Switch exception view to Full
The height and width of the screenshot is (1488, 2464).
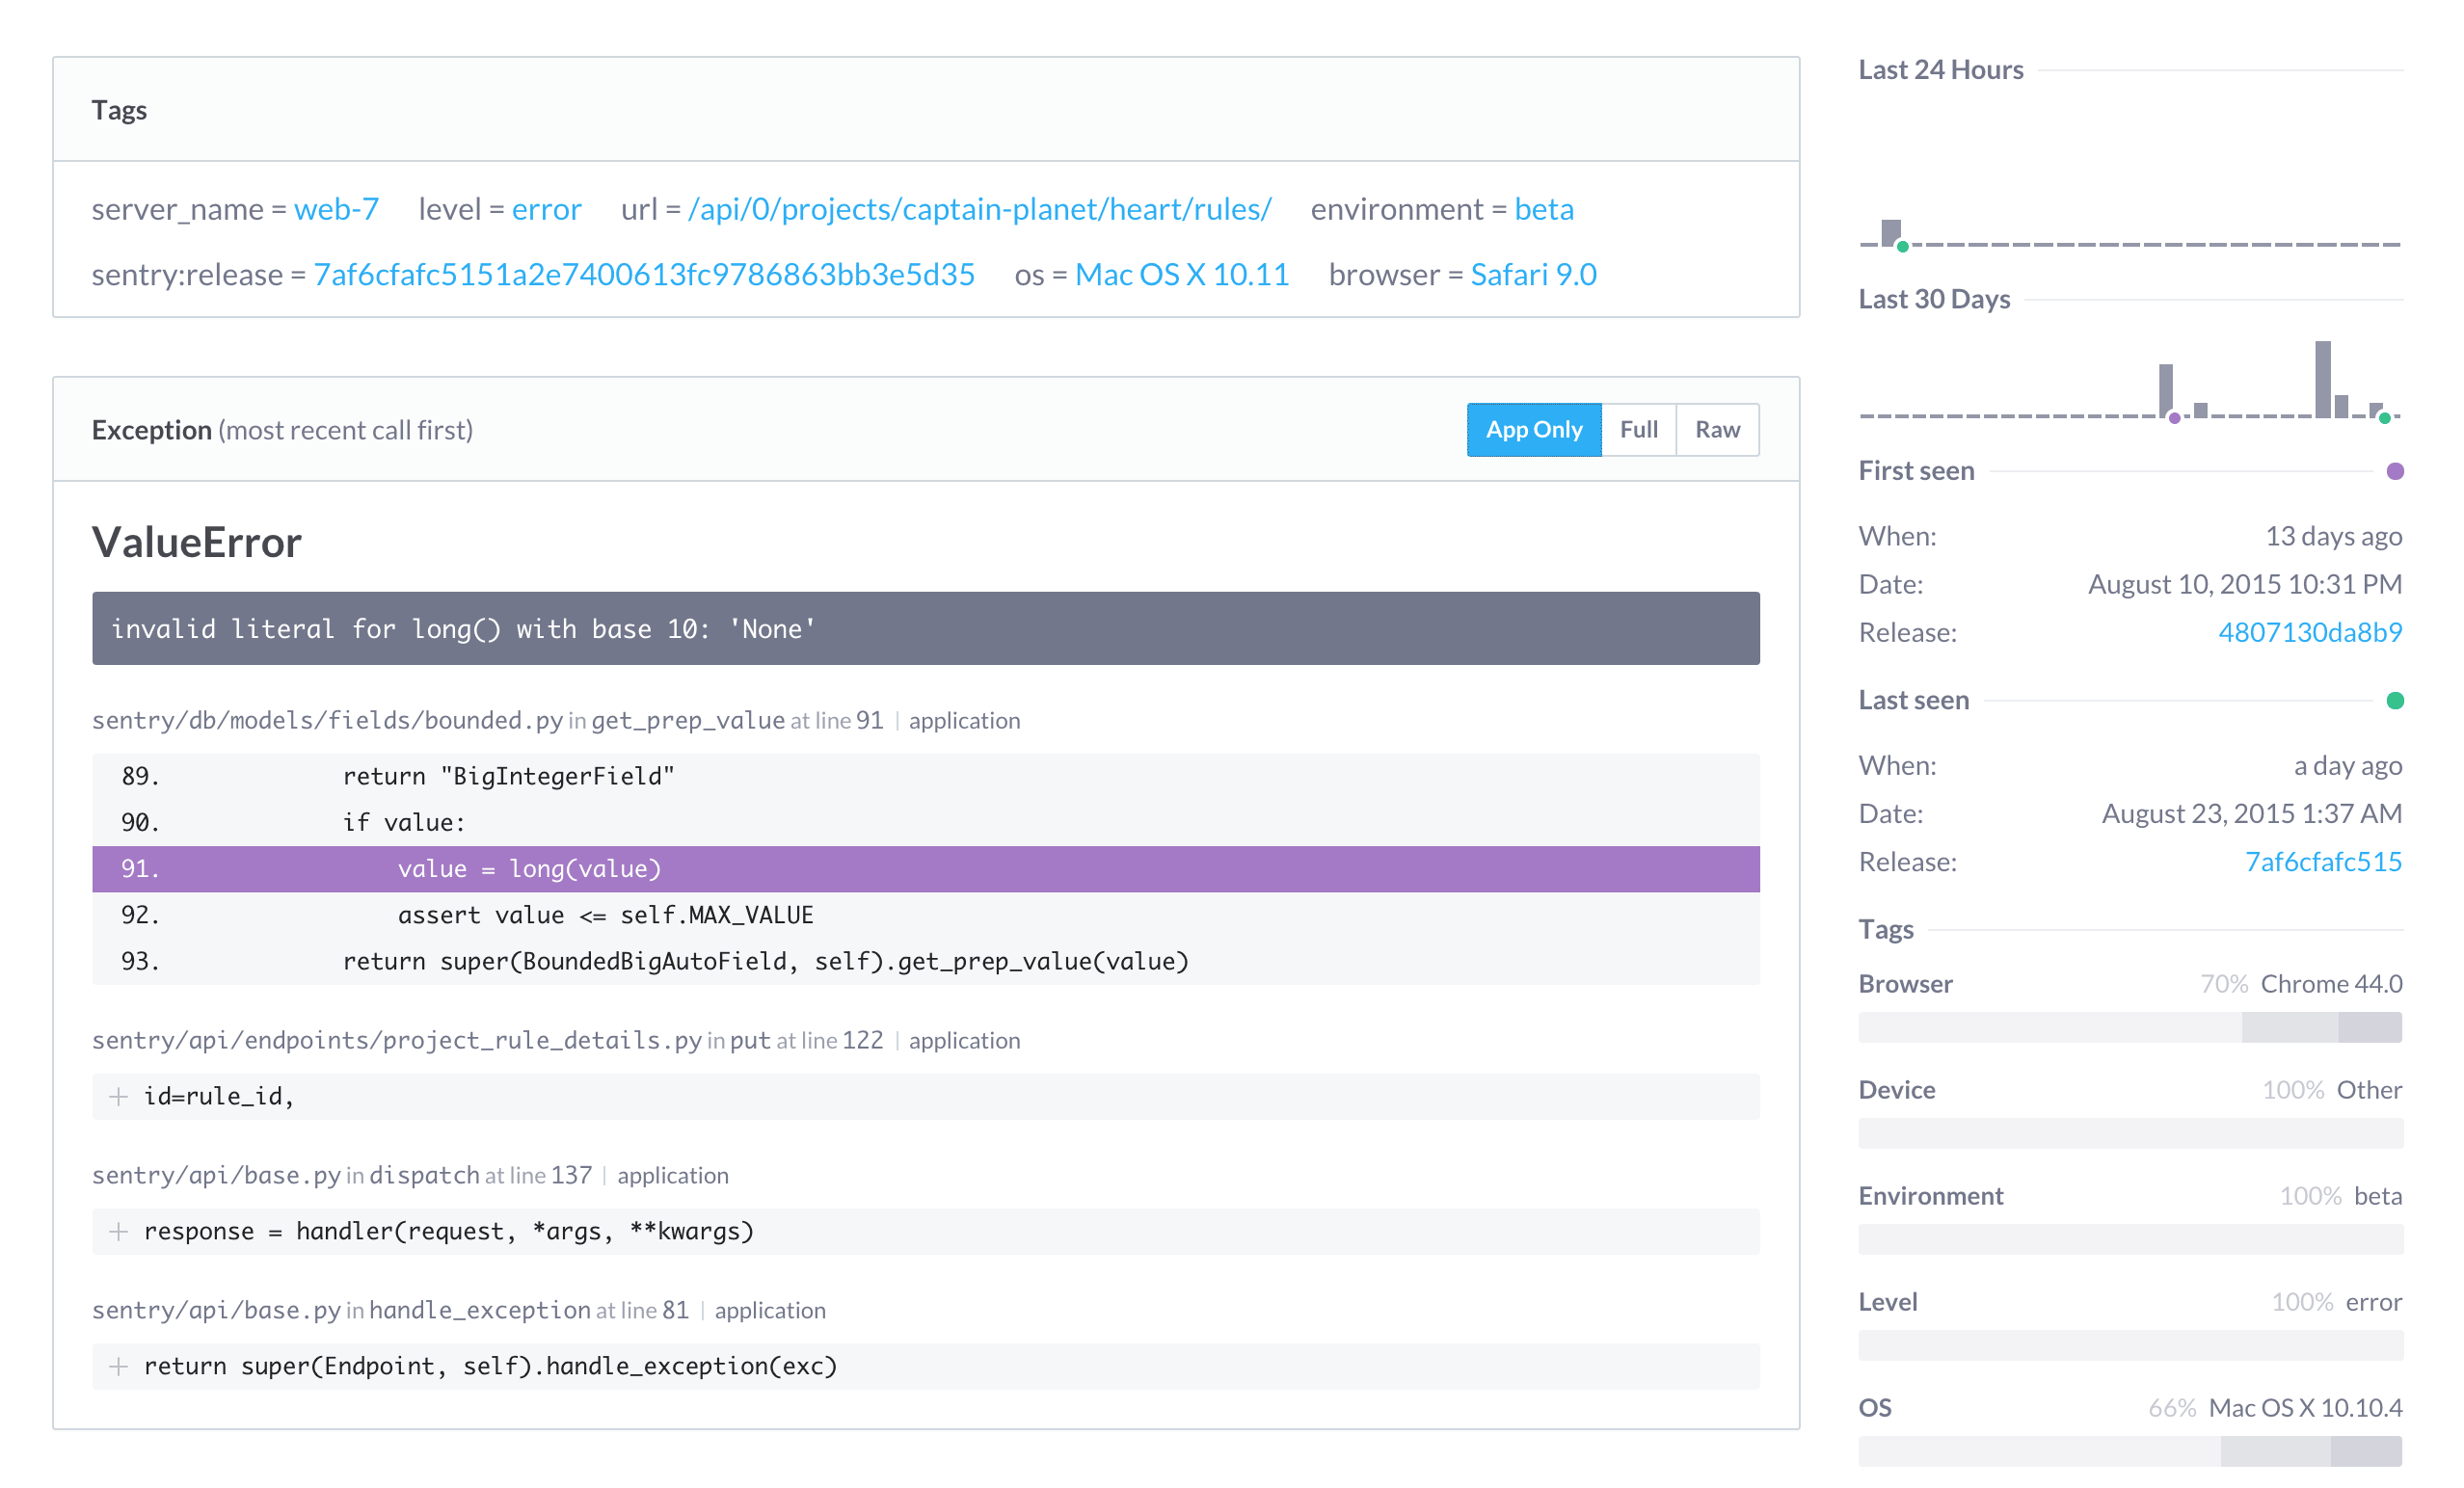tap(1638, 430)
